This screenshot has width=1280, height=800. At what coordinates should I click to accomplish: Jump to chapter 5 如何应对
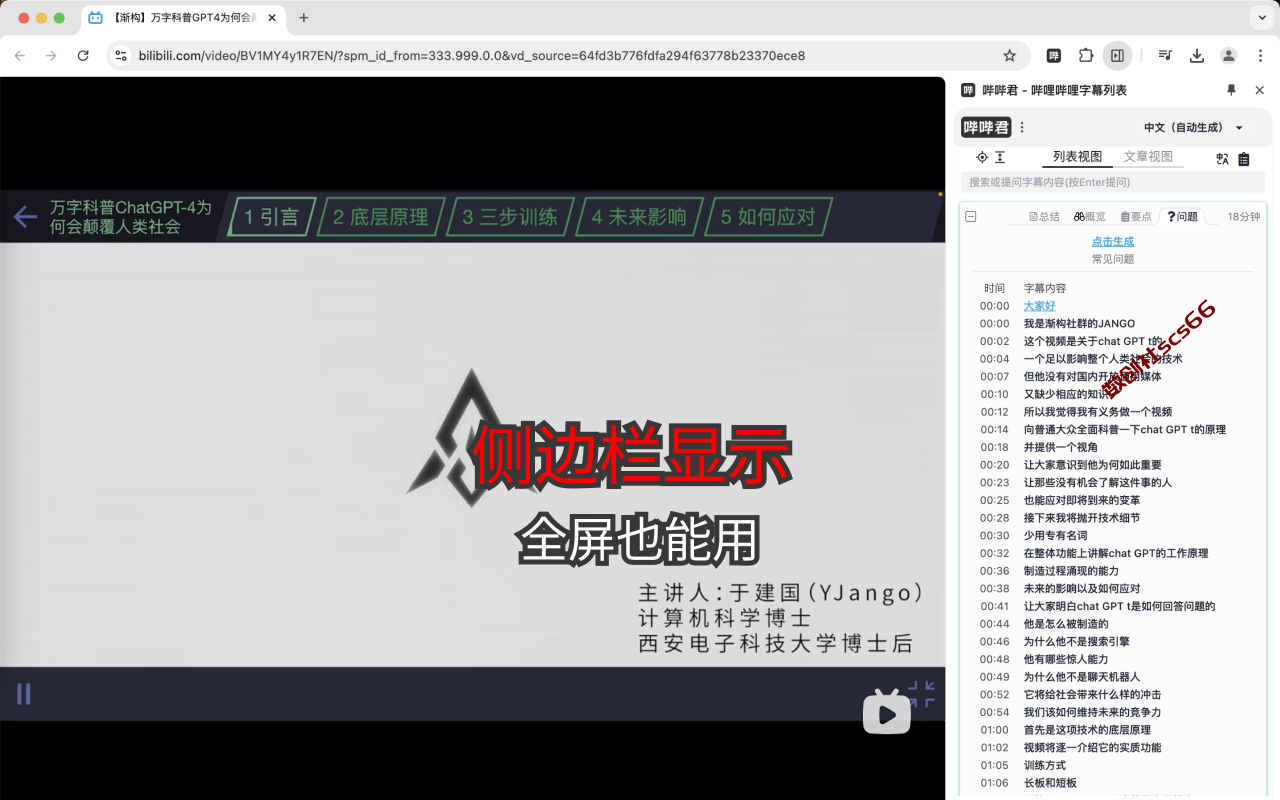[768, 217]
